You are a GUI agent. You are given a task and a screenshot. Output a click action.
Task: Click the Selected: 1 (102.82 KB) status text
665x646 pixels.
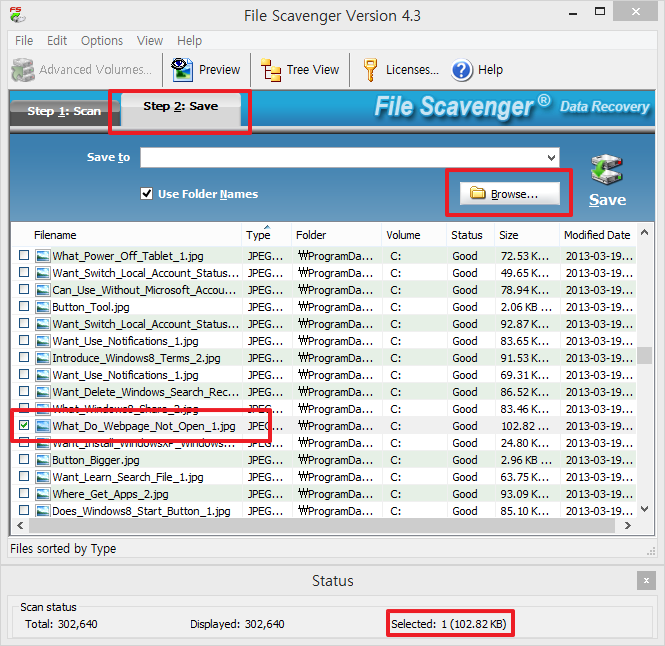point(449,624)
